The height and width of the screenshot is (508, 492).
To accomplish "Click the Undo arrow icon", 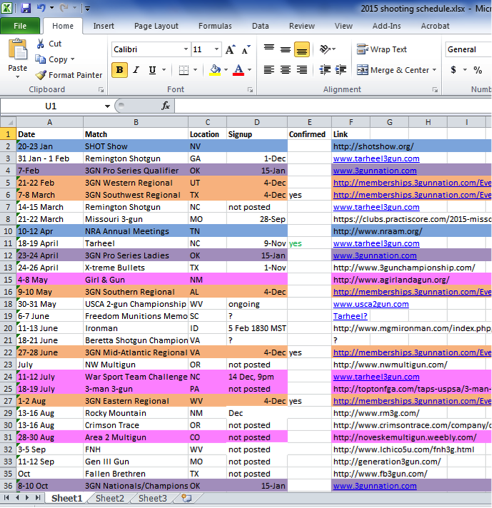I will tap(41, 8).
